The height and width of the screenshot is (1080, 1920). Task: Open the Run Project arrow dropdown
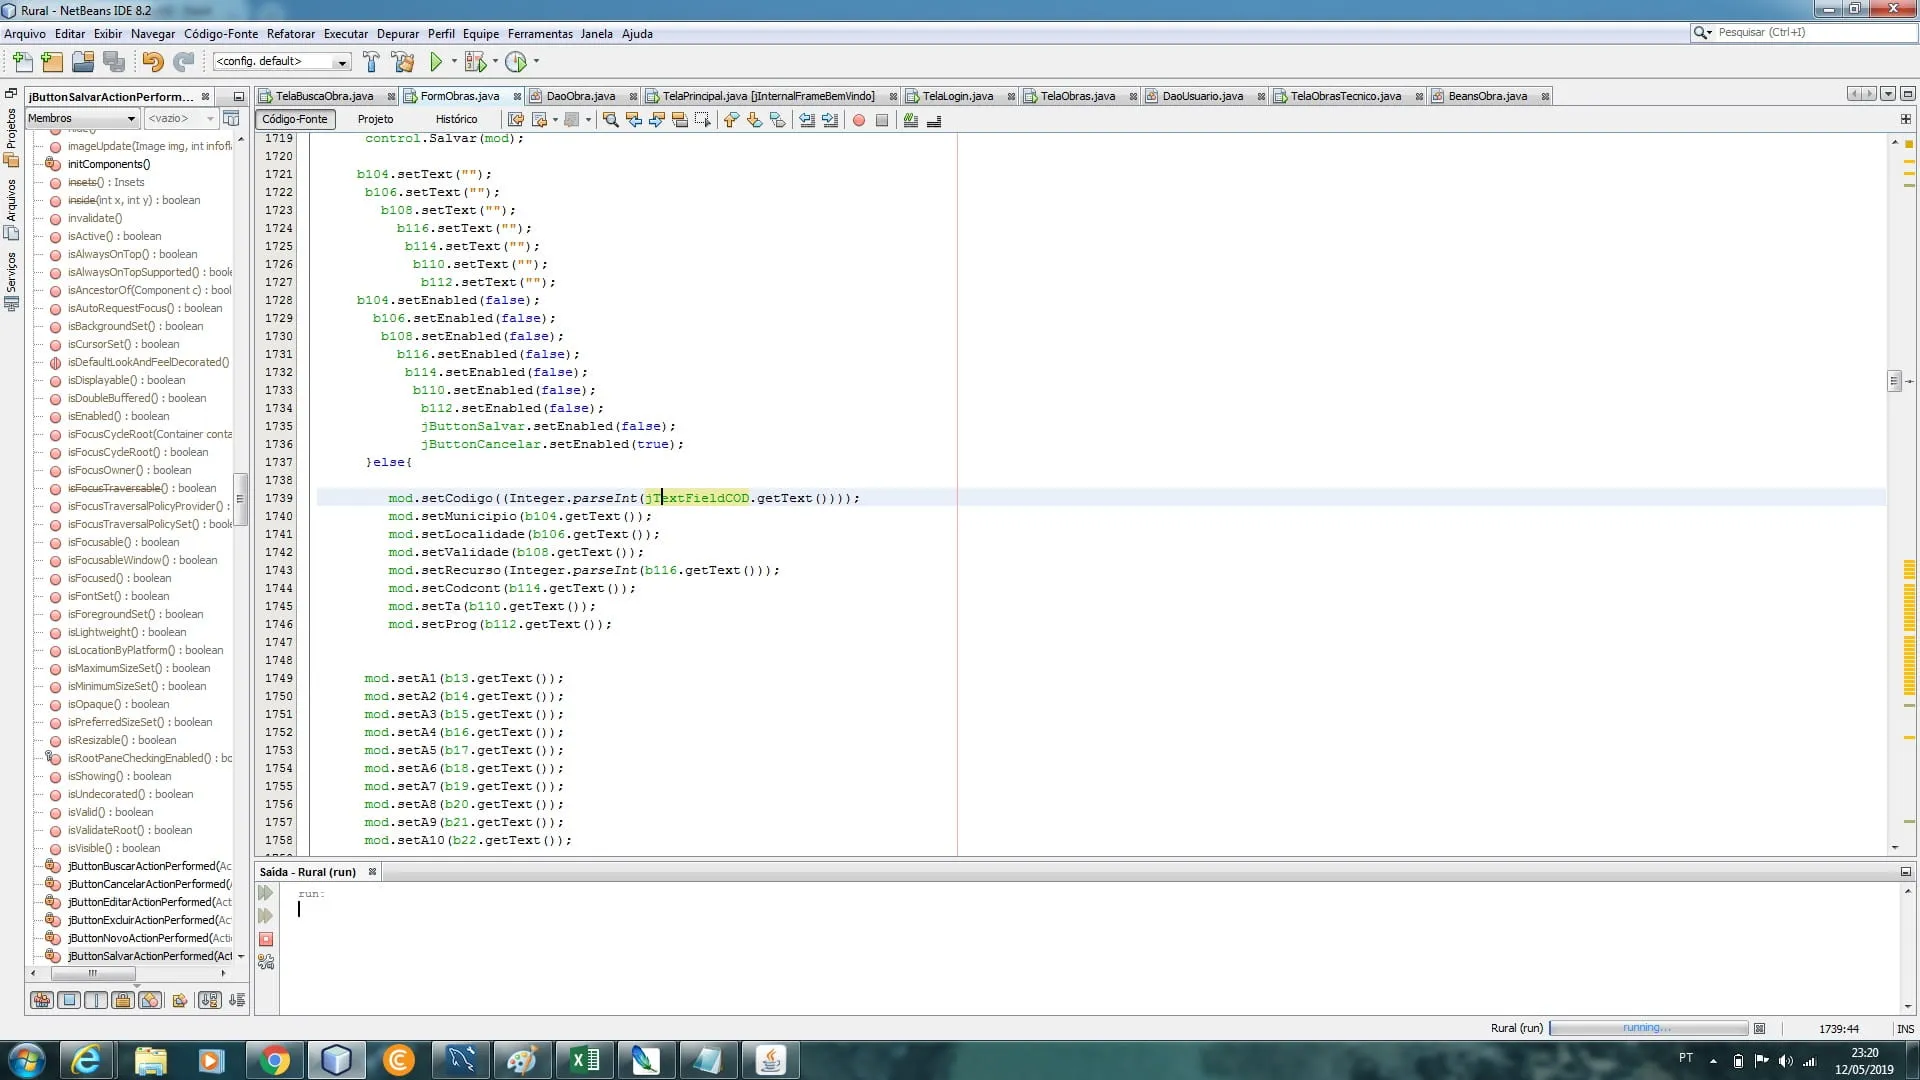point(454,62)
